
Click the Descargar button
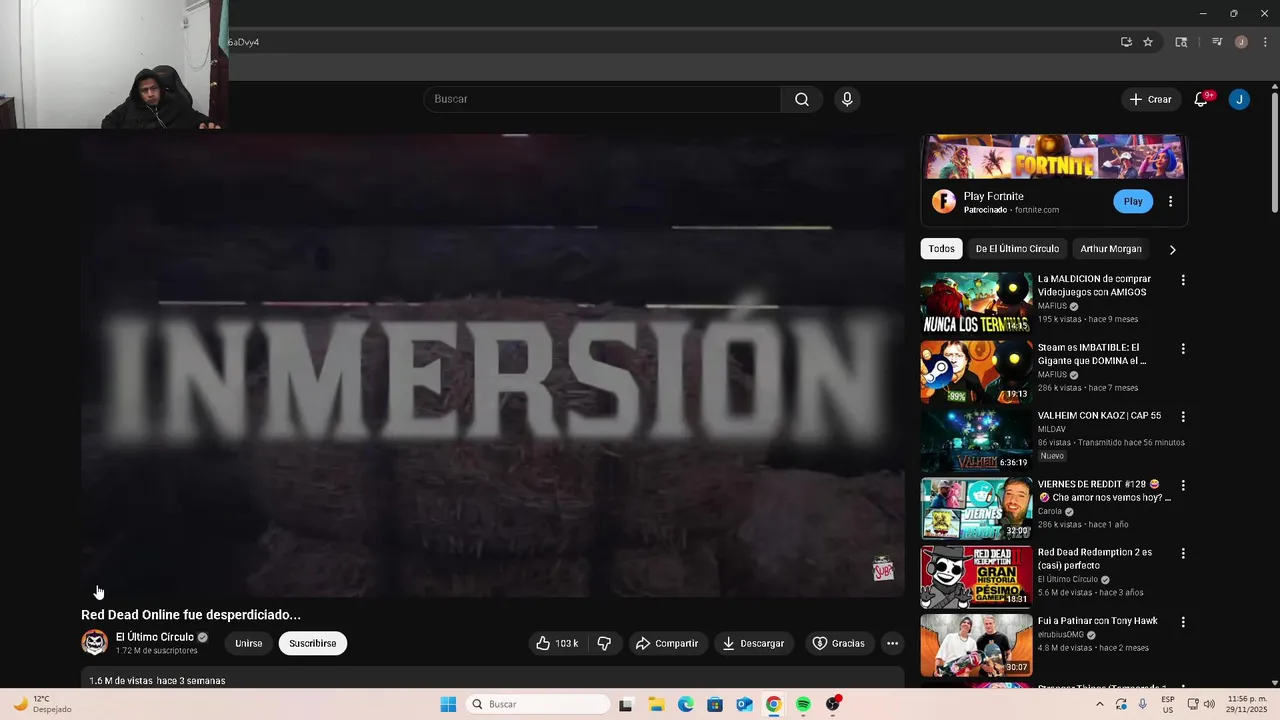(x=754, y=643)
